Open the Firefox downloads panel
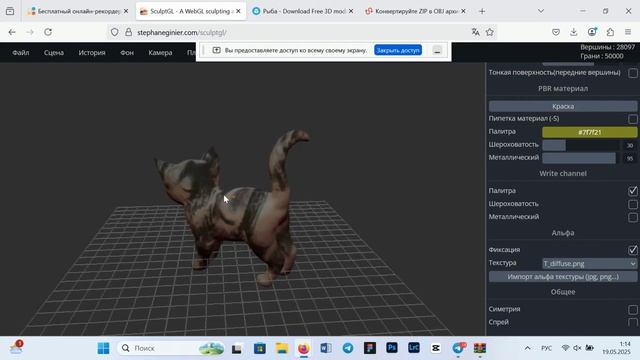Screen dimensions: 640x360 (x=573, y=32)
